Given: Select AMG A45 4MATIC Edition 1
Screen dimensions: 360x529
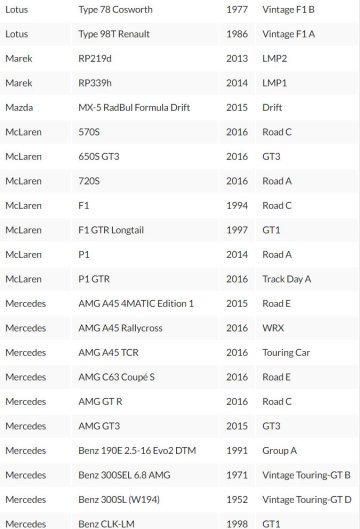Looking at the screenshot, I should coord(136,304).
